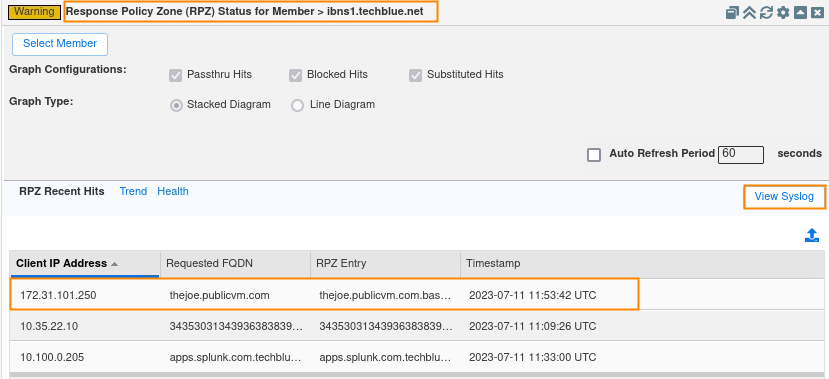Click the duplicate widget icon in header
Screen dimensions: 829x379
732,12
